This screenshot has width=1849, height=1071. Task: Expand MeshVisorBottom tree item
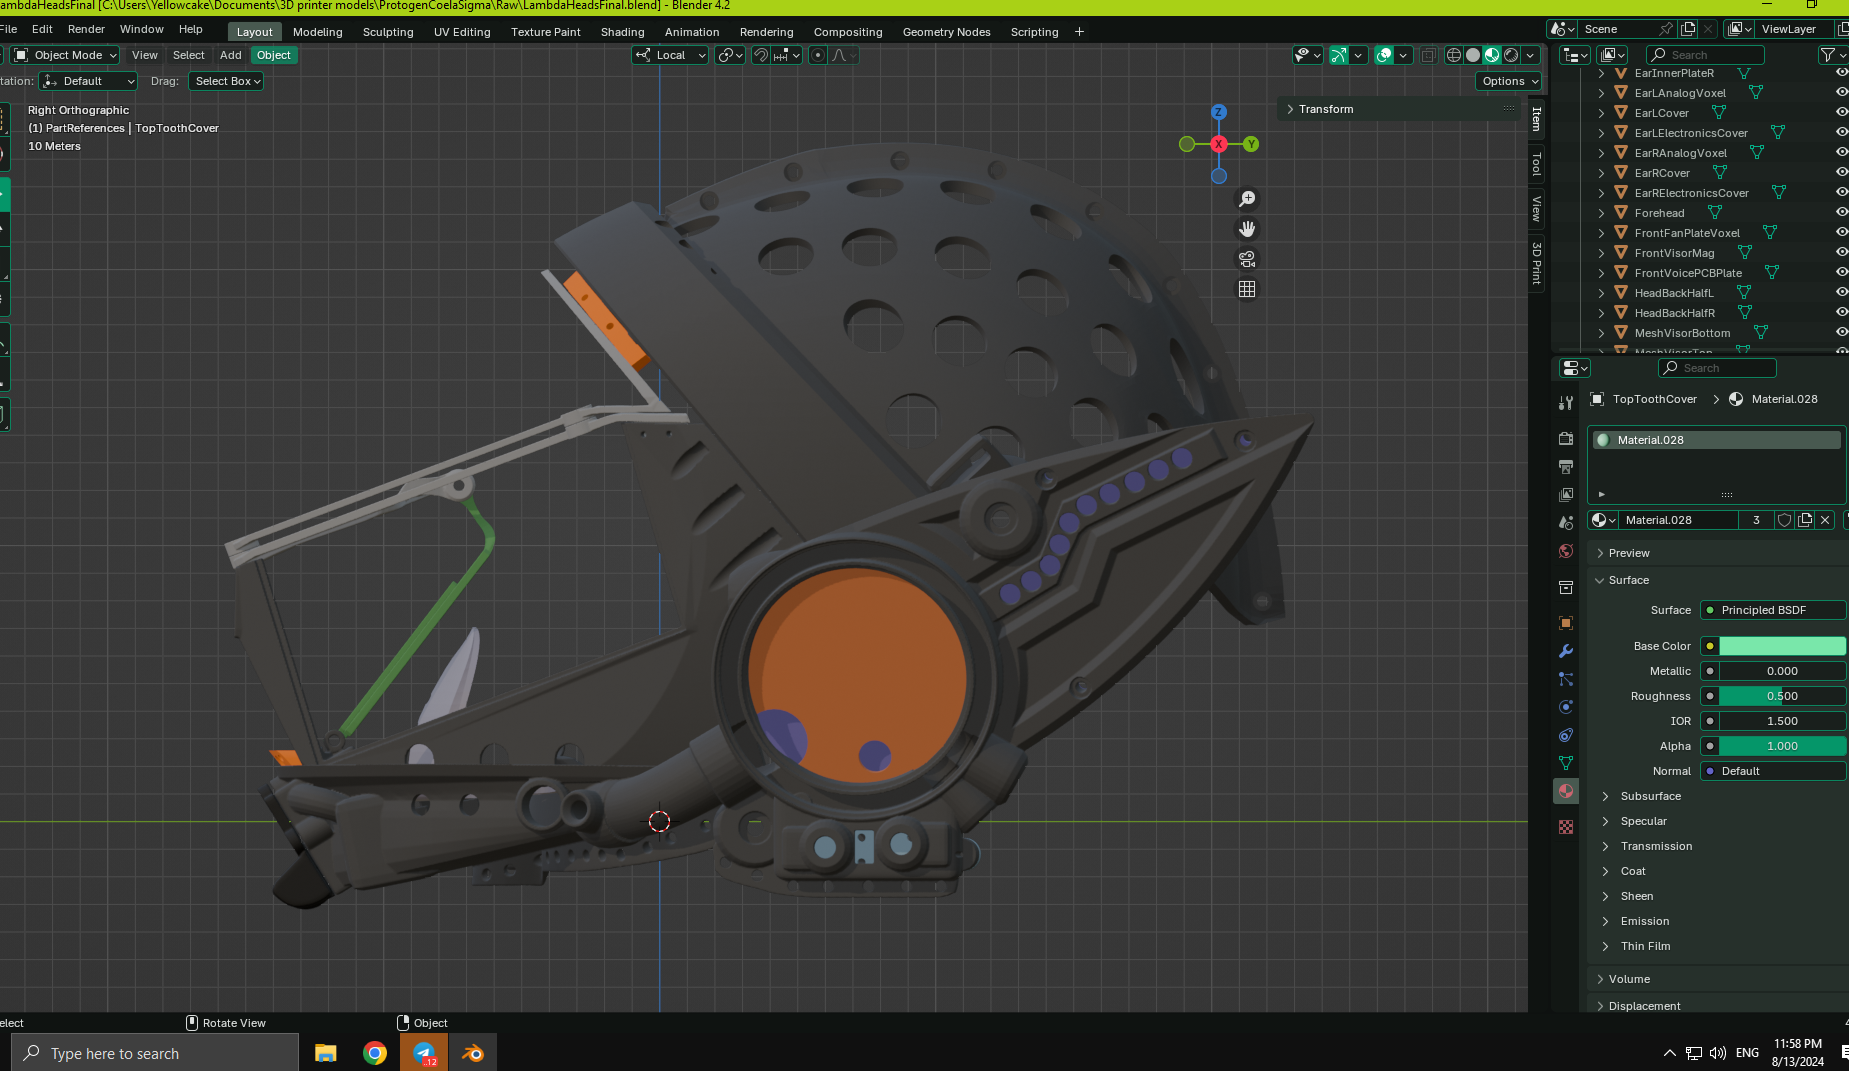(1601, 333)
